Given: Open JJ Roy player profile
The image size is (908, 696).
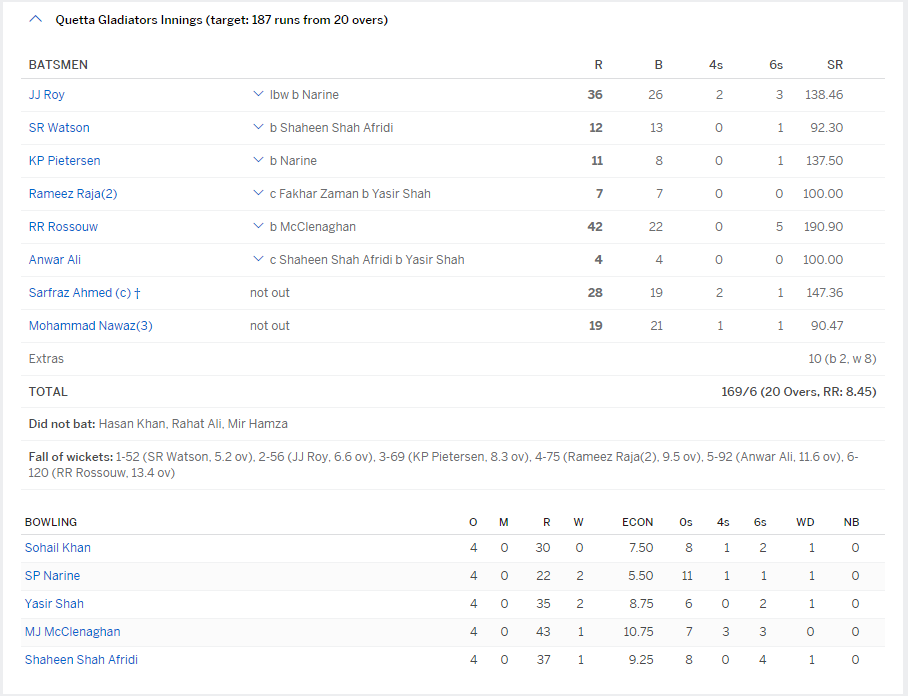Looking at the screenshot, I should [x=47, y=95].
